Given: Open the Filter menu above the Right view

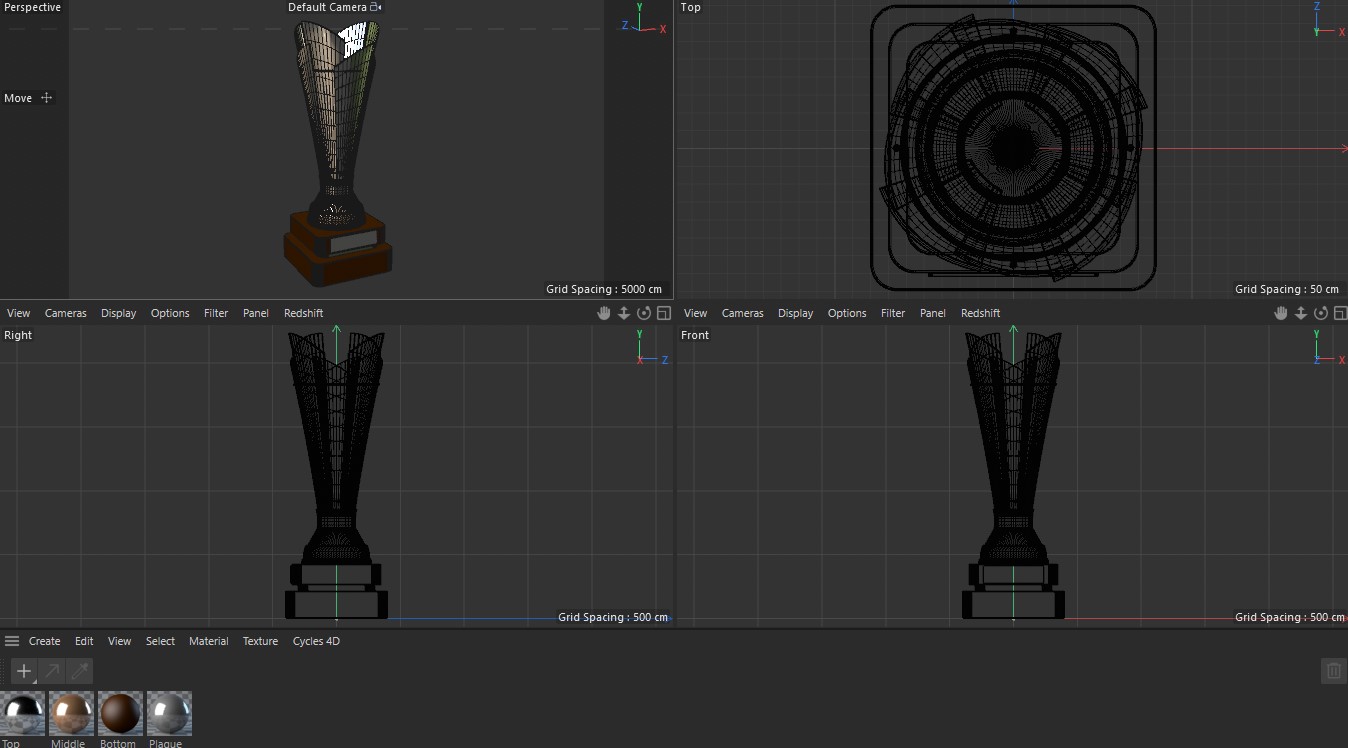Looking at the screenshot, I should pos(216,313).
